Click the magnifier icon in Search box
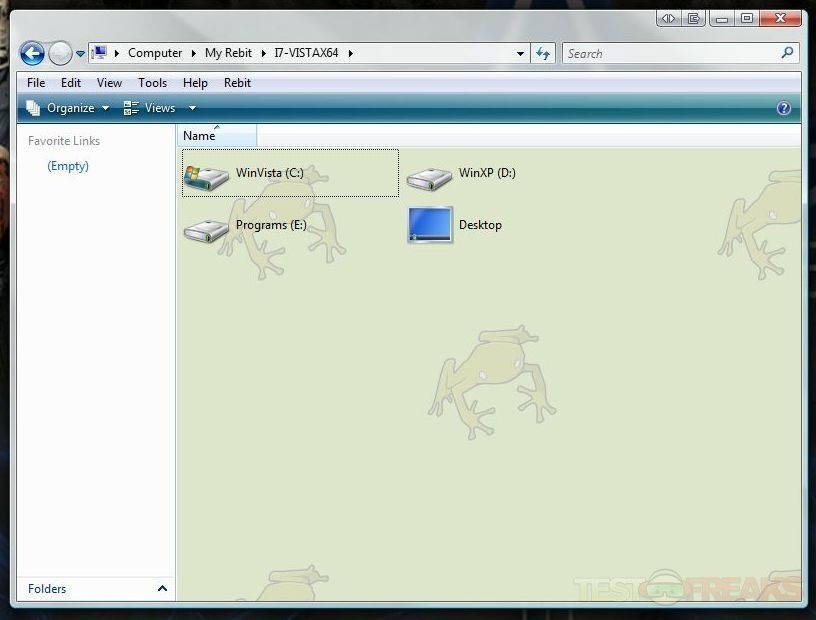816x620 pixels. click(x=788, y=53)
